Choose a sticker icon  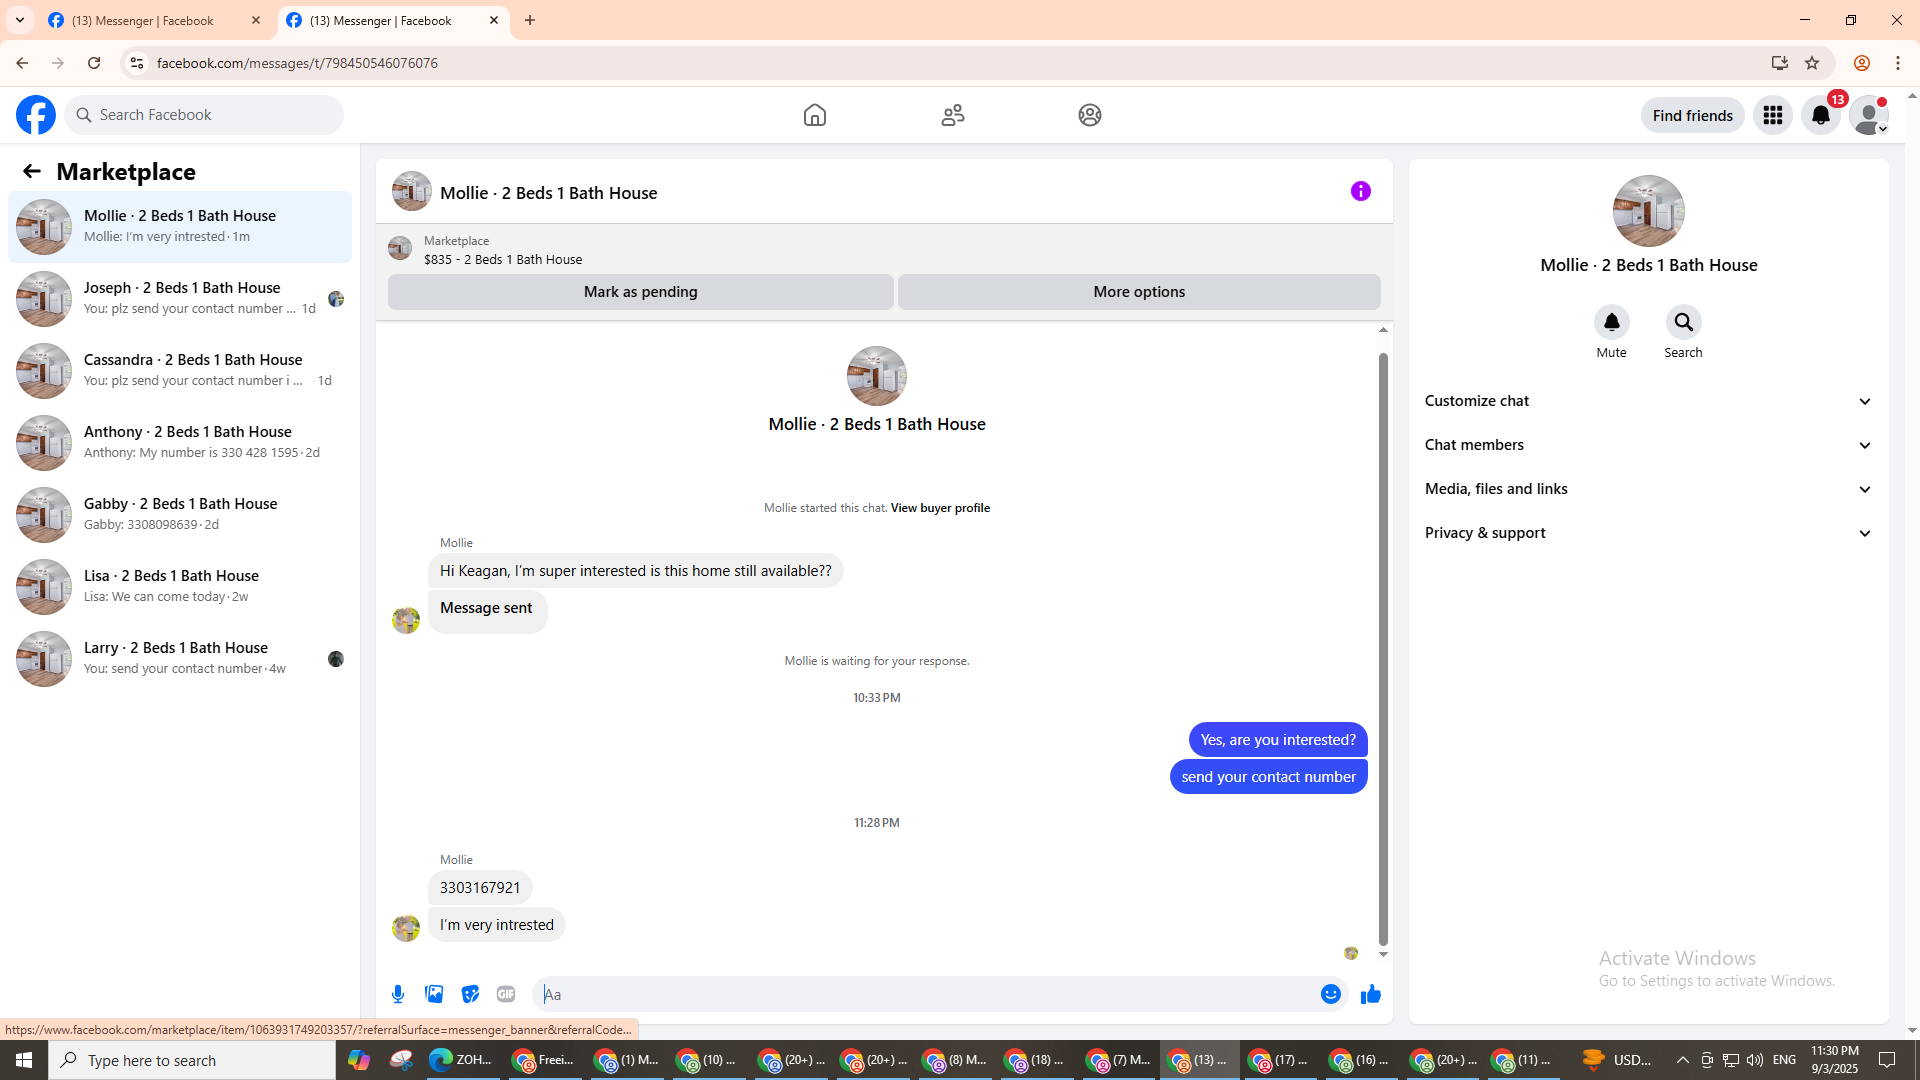tap(470, 994)
